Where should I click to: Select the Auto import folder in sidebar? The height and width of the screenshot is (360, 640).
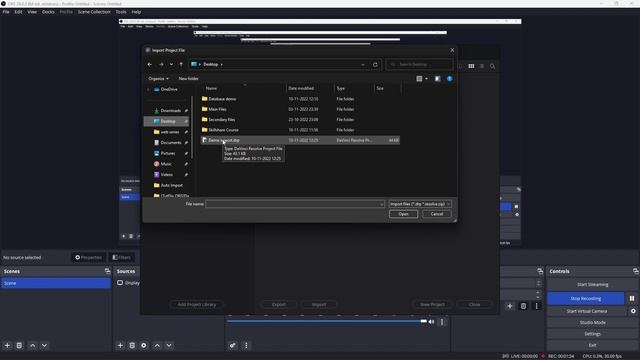pos(168,185)
